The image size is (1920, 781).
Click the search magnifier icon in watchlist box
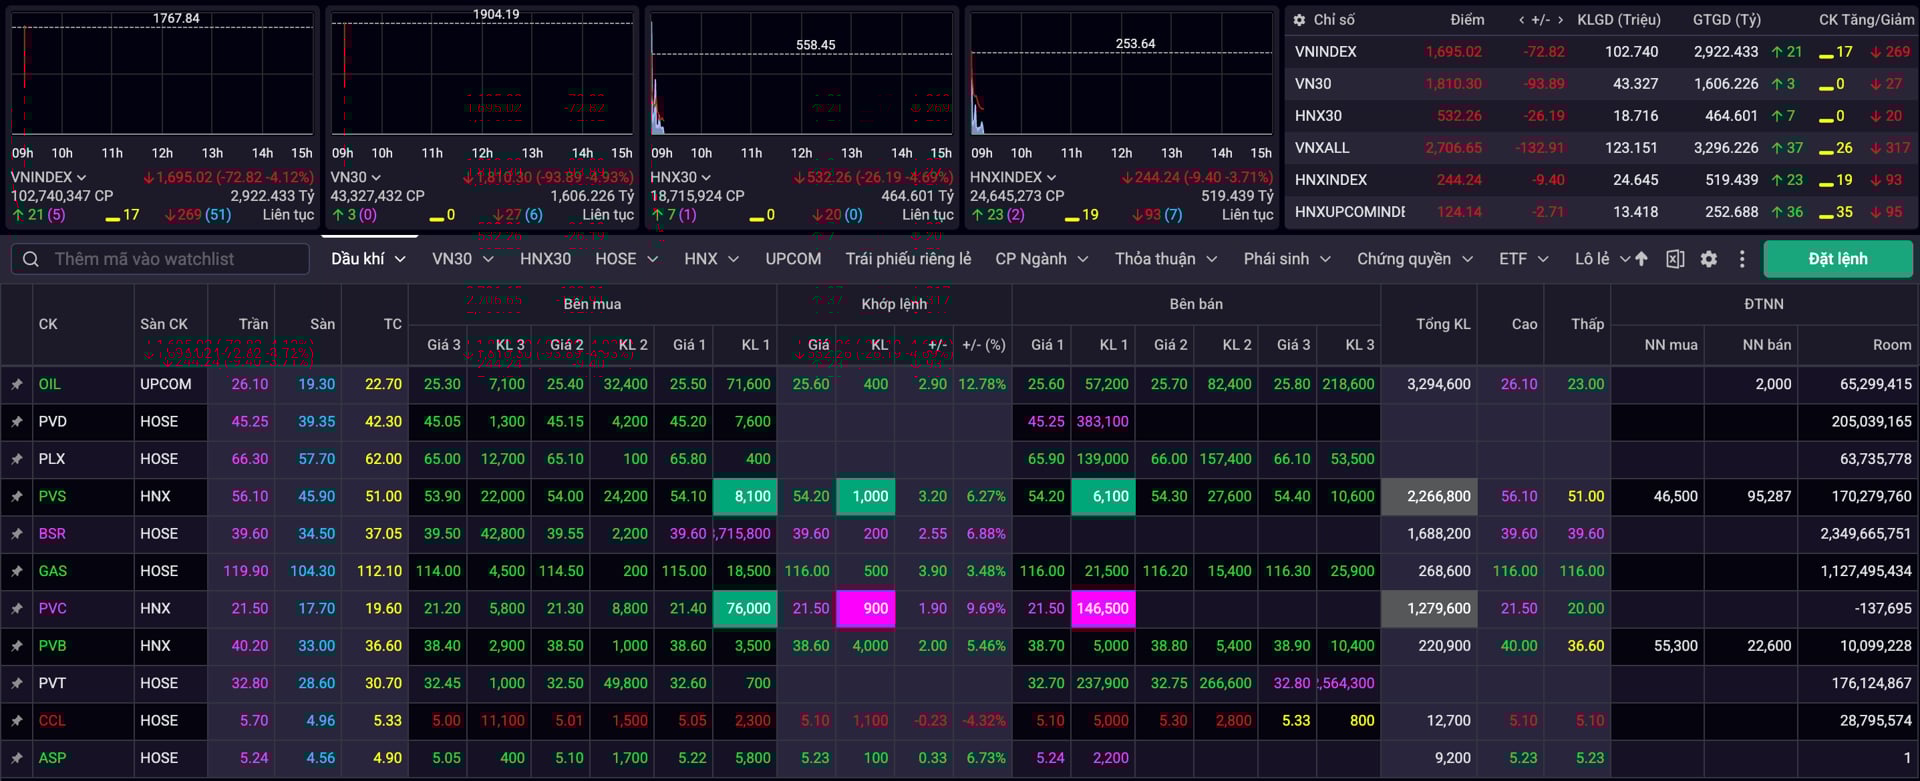point(31,259)
